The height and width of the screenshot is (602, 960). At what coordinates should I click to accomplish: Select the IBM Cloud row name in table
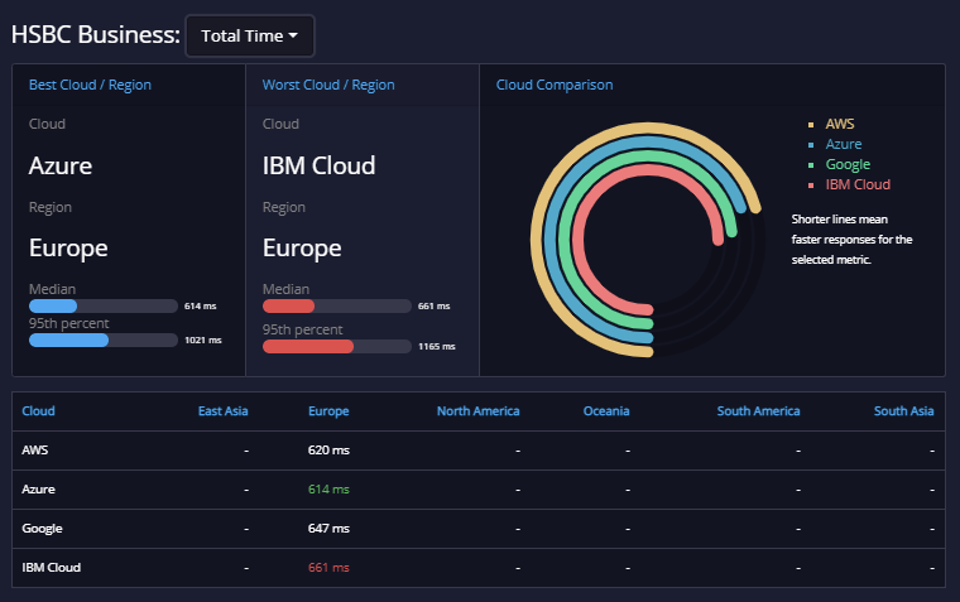51,568
